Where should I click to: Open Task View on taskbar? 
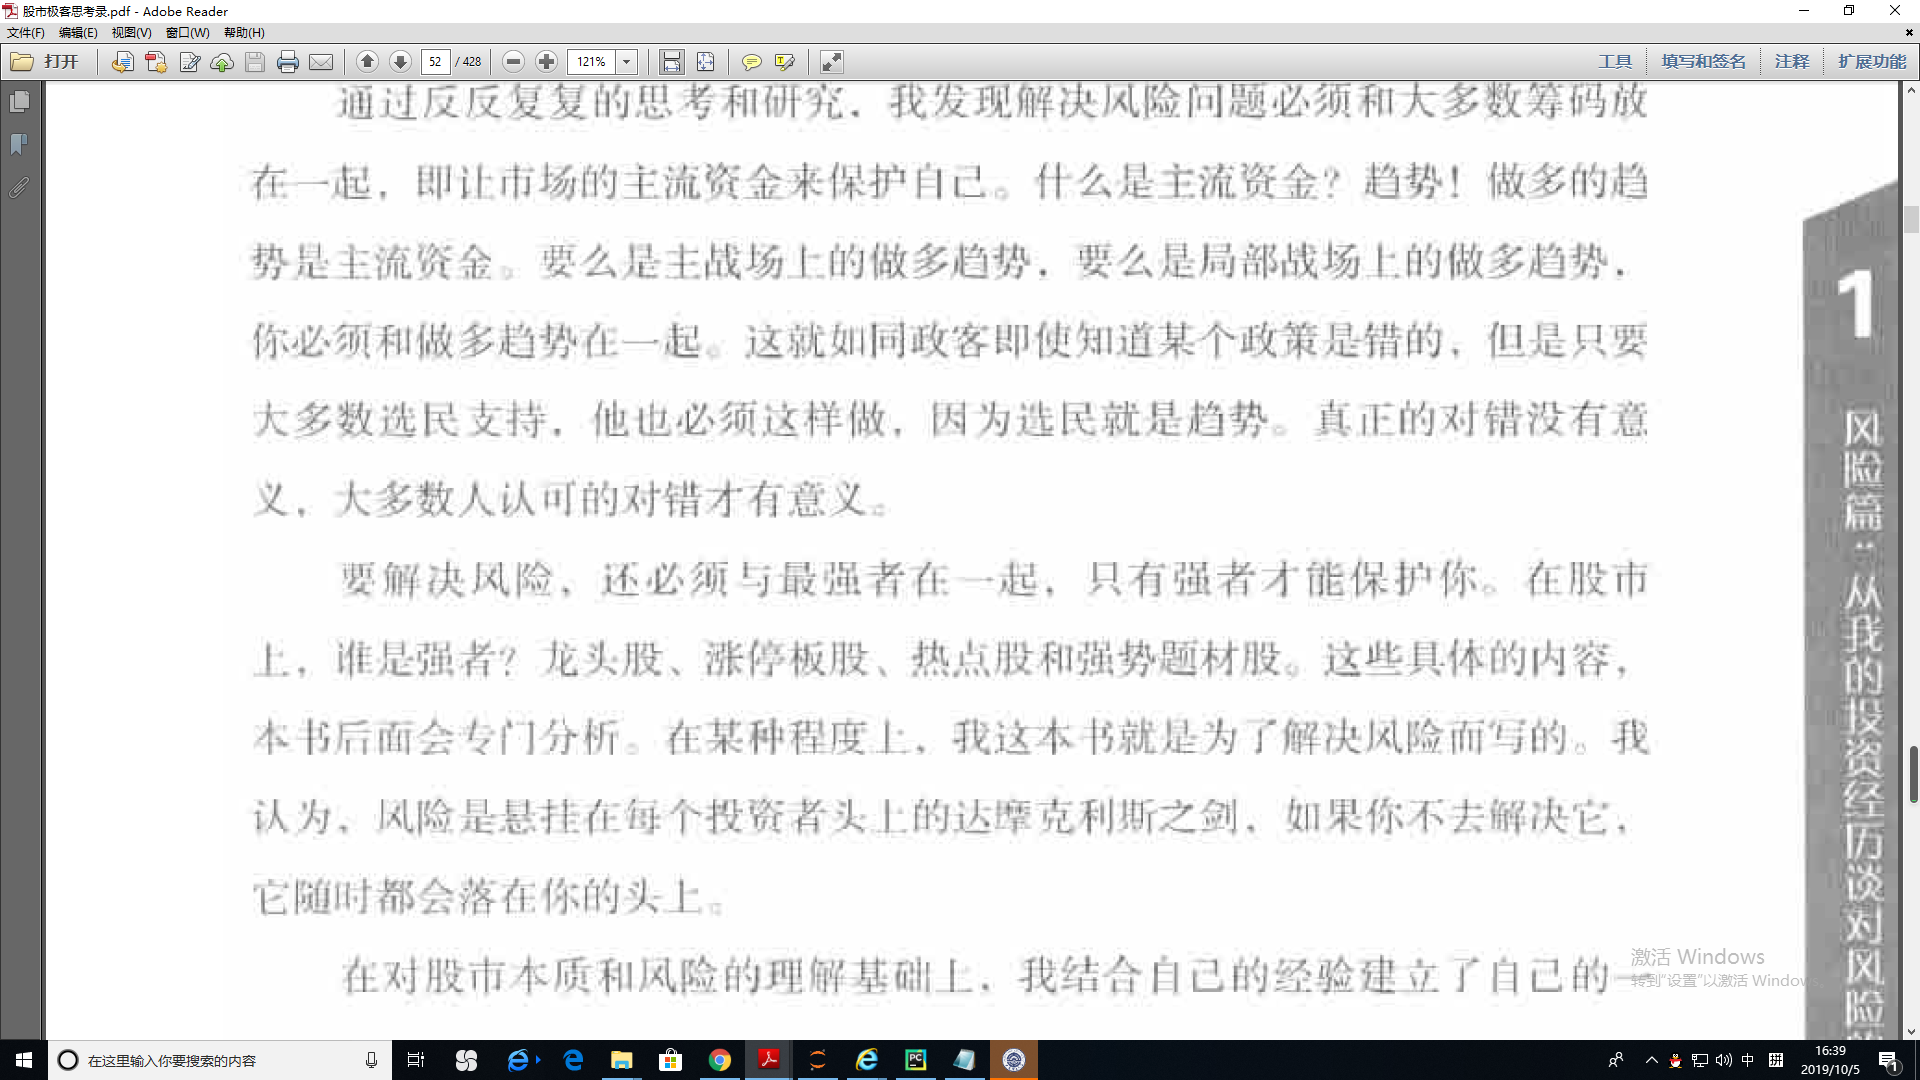[416, 1060]
